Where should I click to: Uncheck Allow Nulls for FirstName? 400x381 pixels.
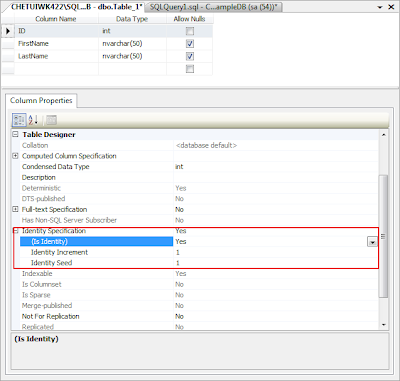pyautogui.click(x=190, y=44)
